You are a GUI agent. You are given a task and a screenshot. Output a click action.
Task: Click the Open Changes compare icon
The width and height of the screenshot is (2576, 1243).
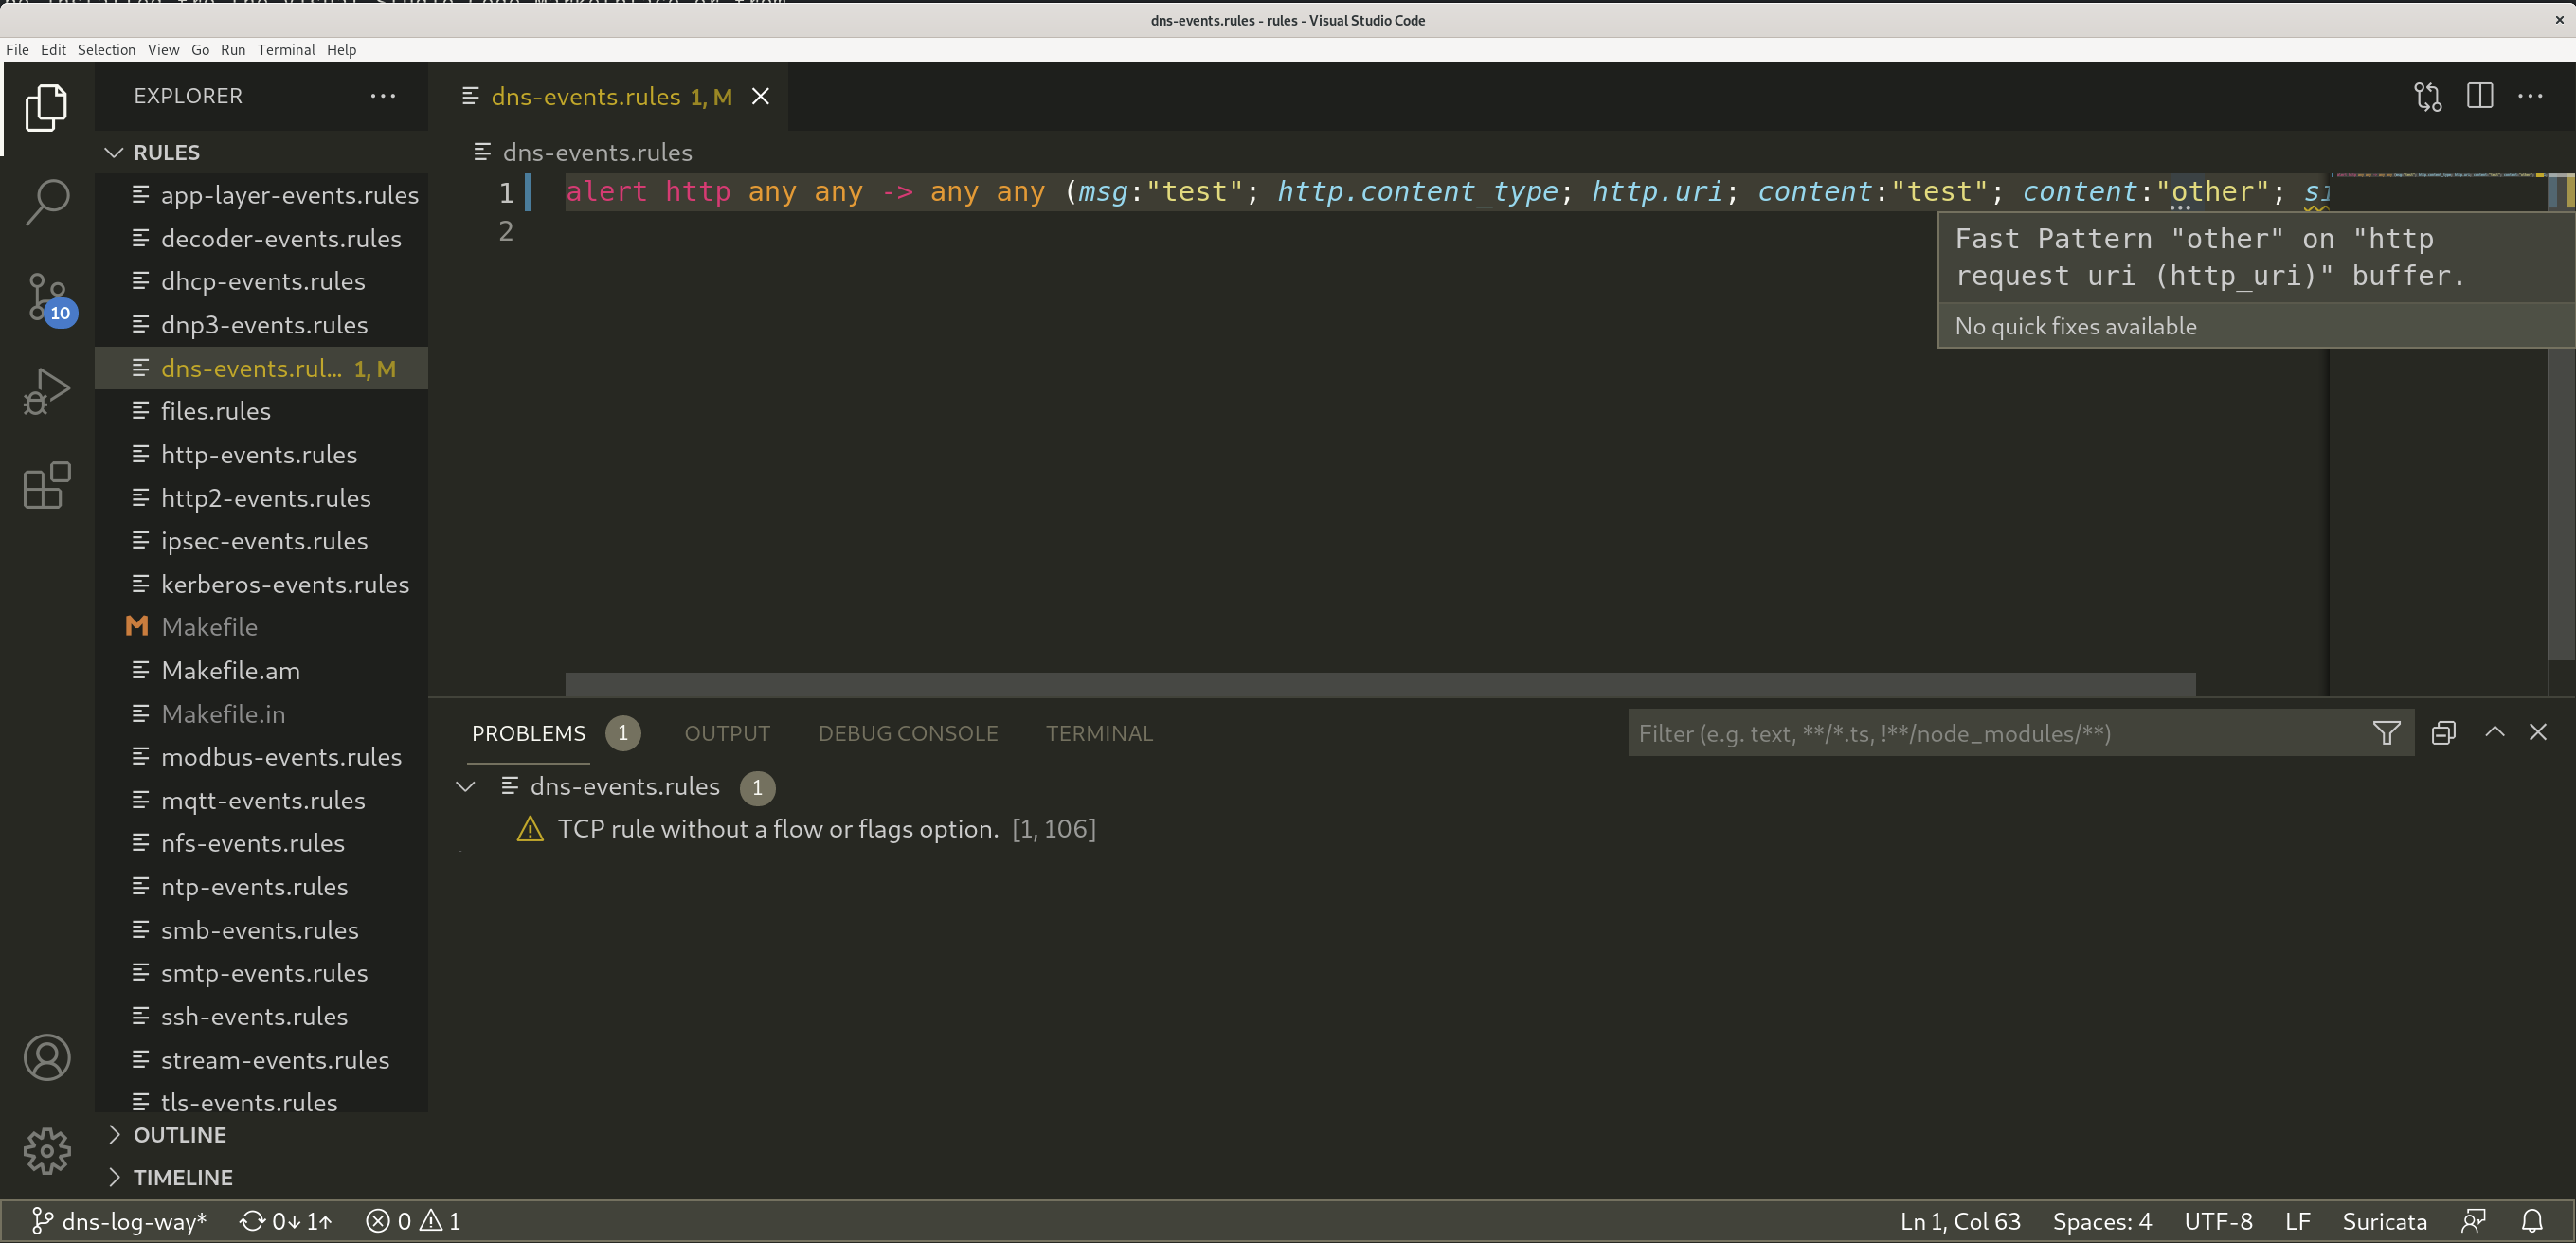point(2427,96)
